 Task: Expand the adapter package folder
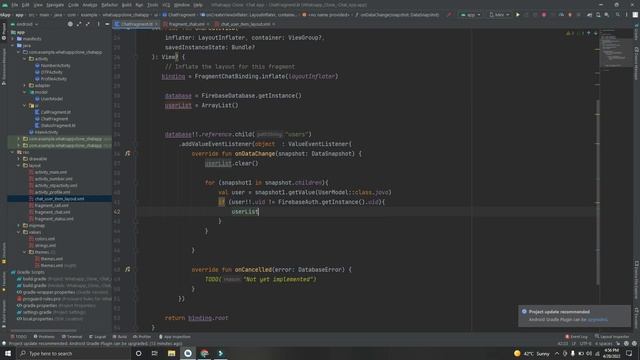pos(25,85)
